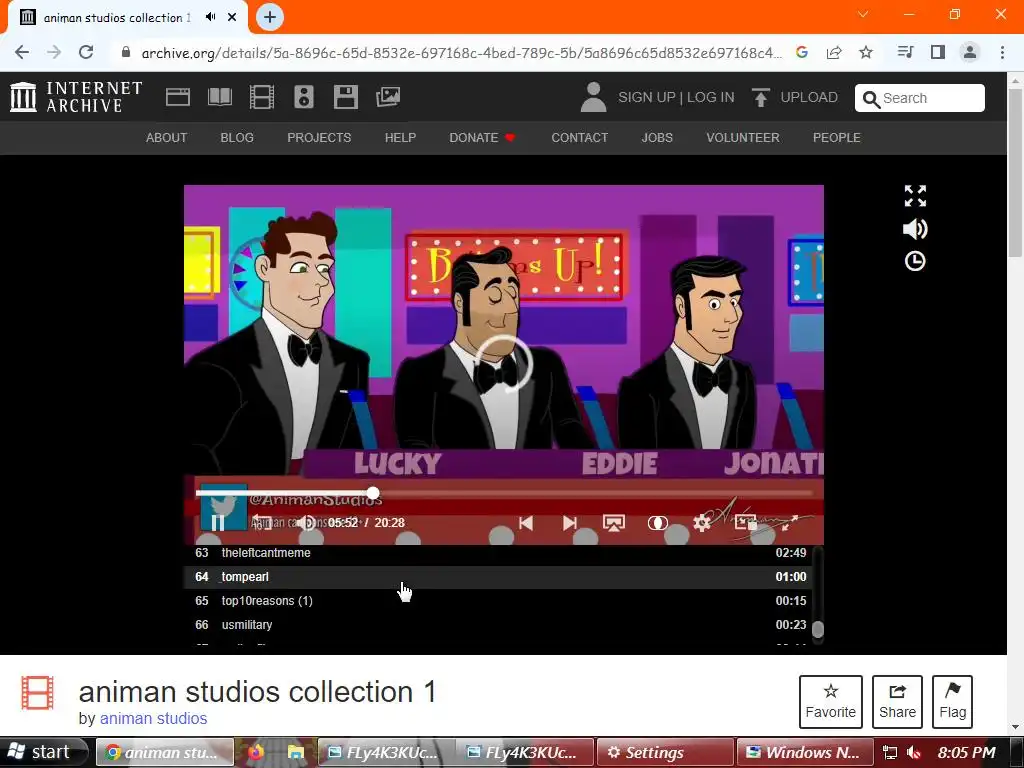Open the Images icon

(388, 97)
